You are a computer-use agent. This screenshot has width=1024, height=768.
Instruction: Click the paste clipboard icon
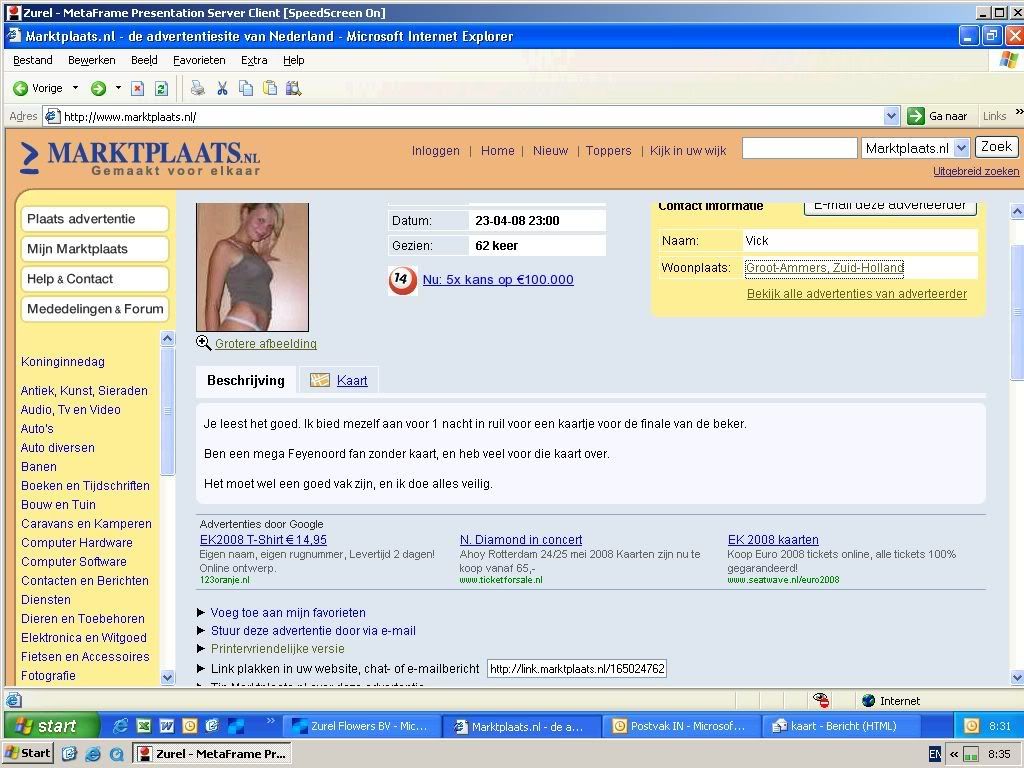coord(270,88)
